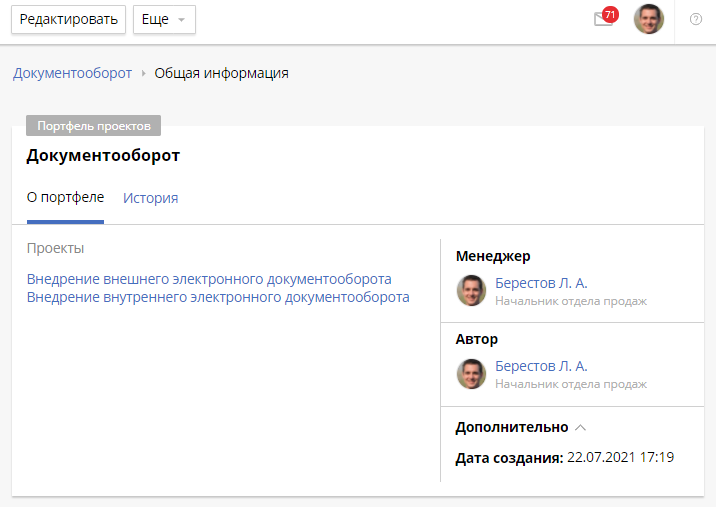Click Начальник отдела продаж under Автор

click(571, 384)
